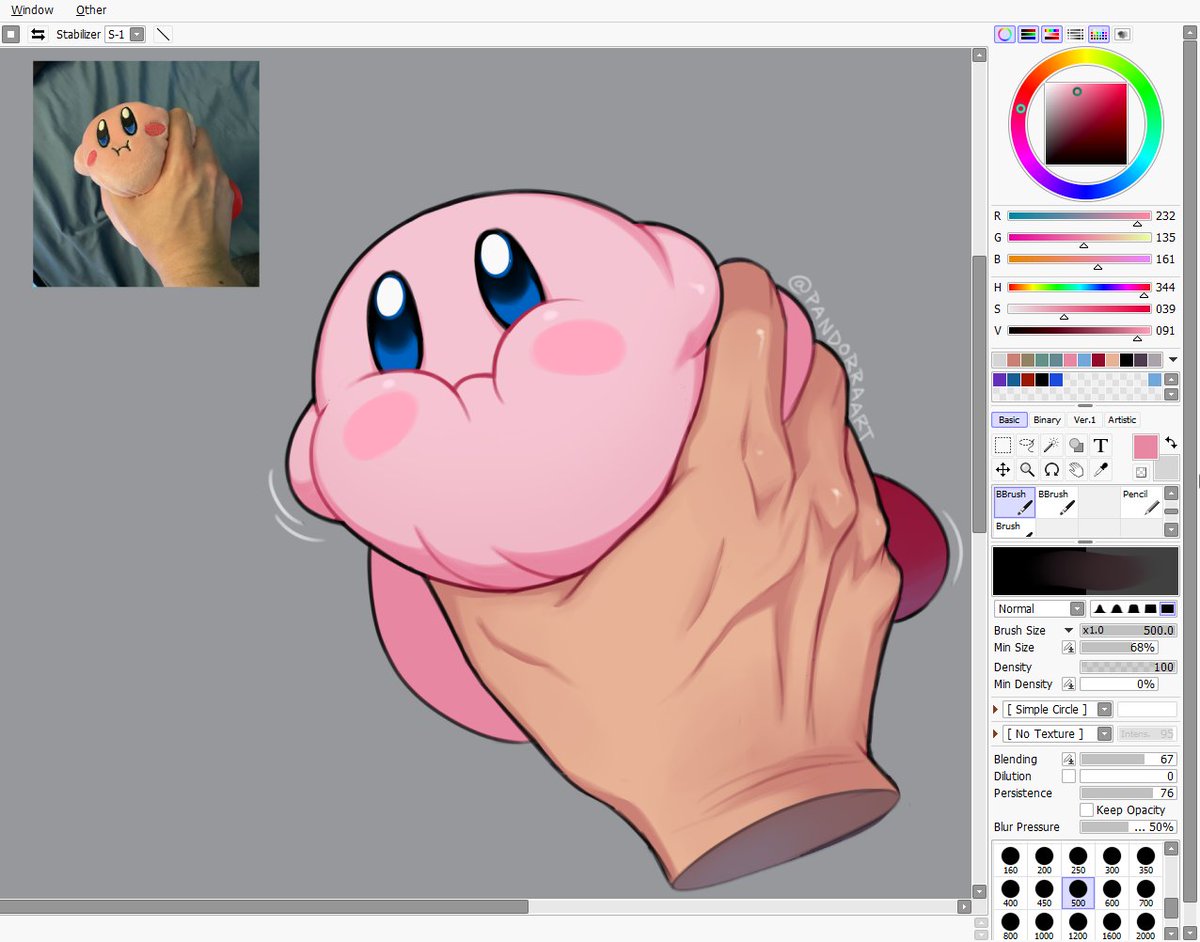Swap foreground and background colors
Viewport: 1200px width, 942px height.
1170,444
